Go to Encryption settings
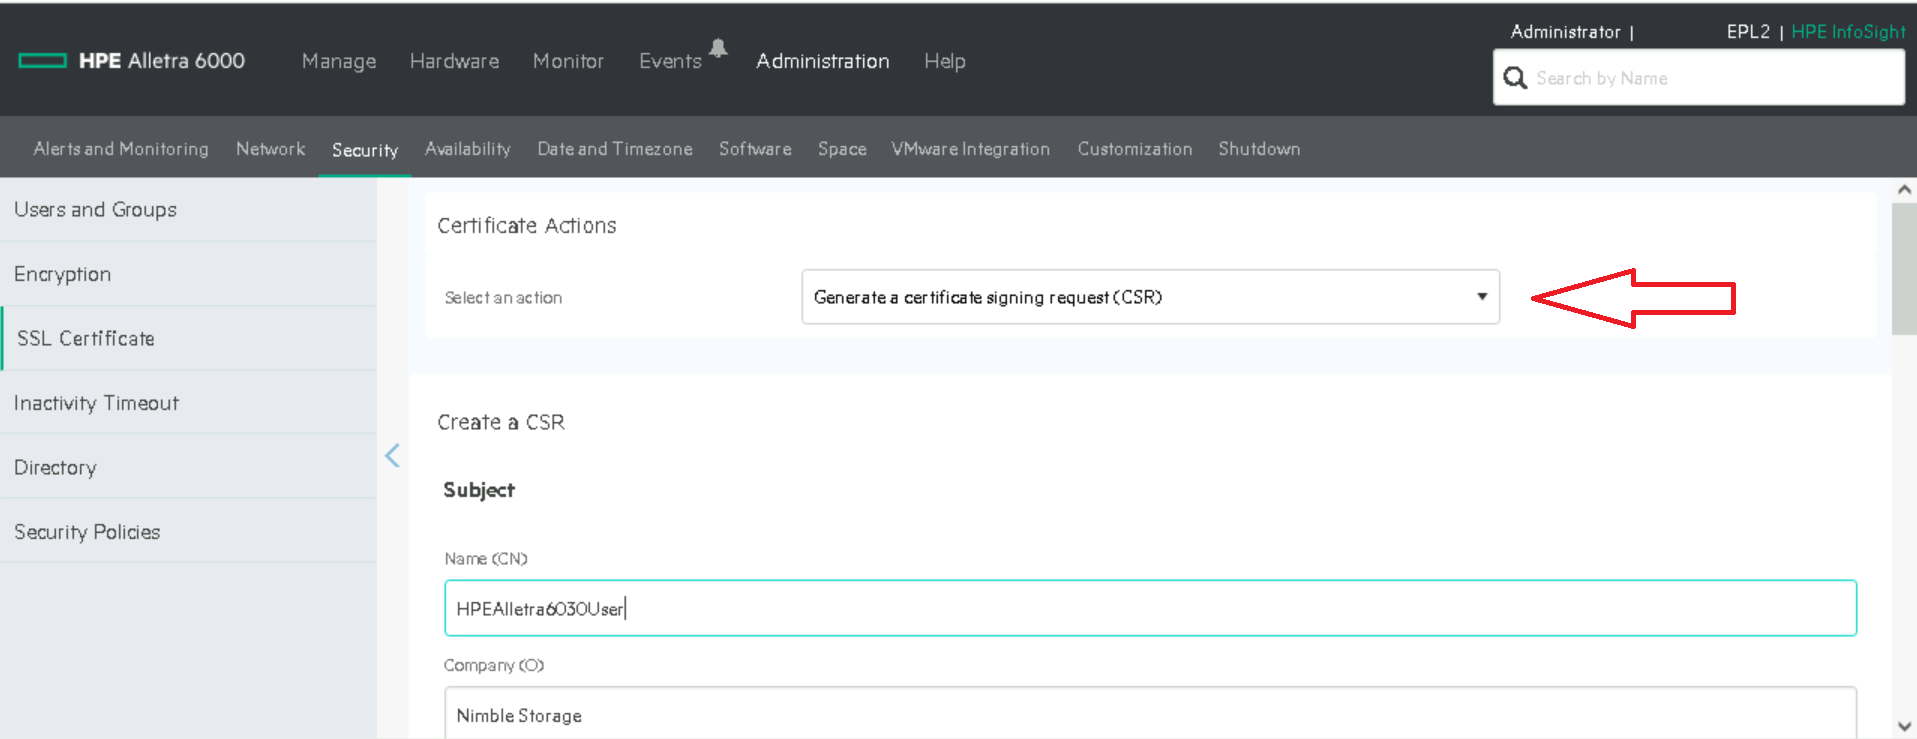1917x739 pixels. pyautogui.click(x=188, y=274)
